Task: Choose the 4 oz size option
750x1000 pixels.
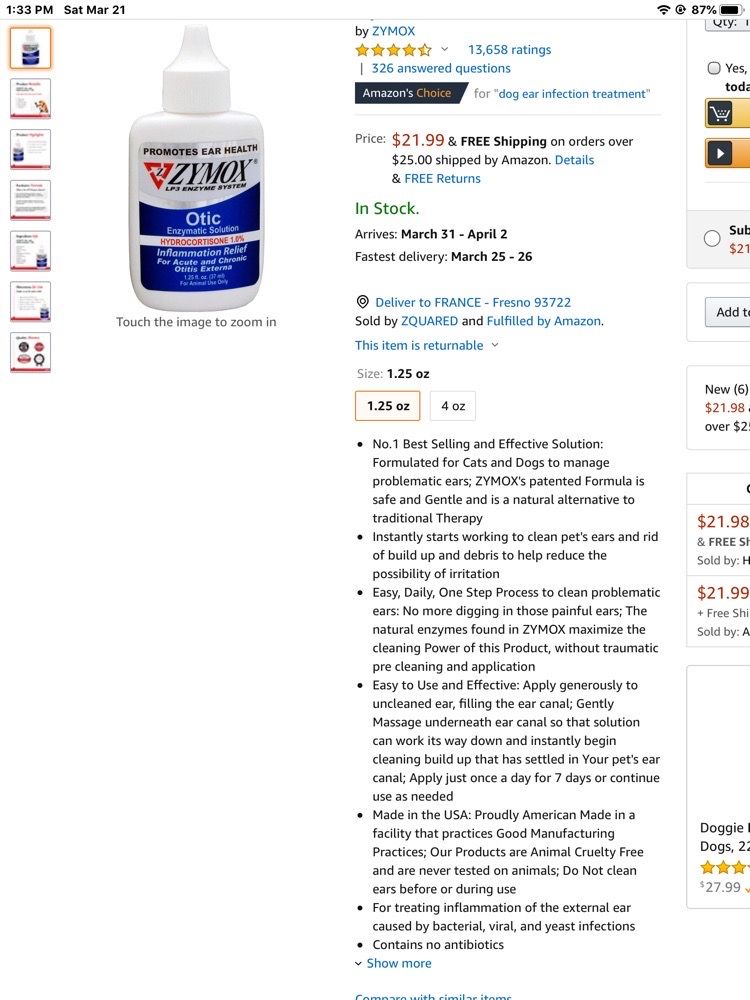Action: [453, 406]
